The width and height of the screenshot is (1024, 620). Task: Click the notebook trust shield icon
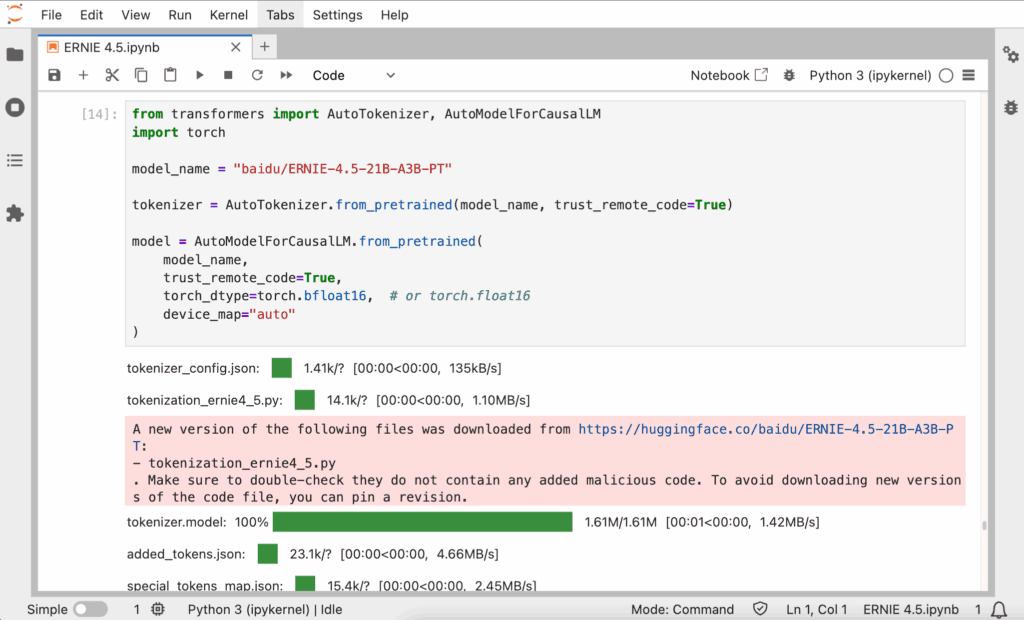[760, 609]
